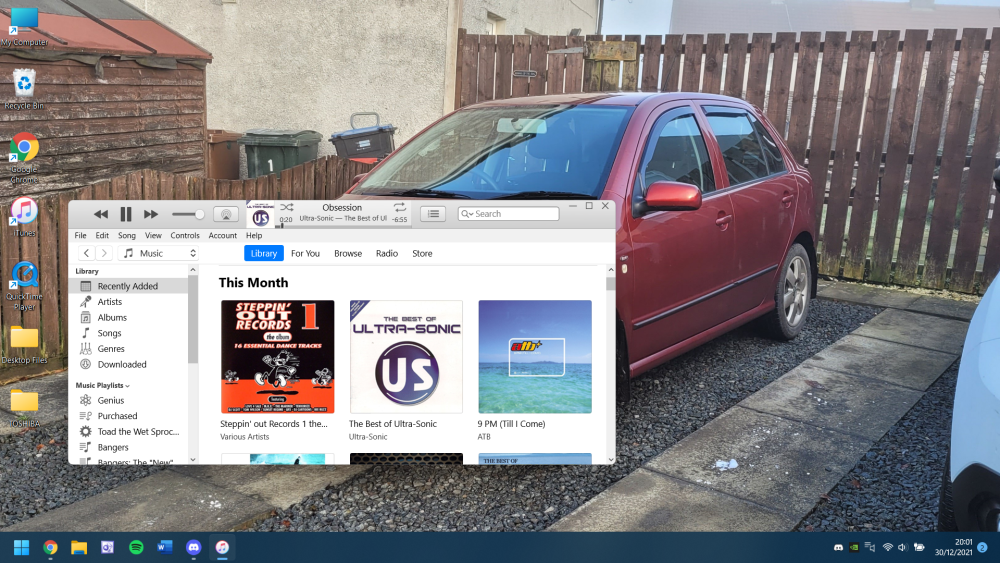Open the File menu
The image size is (1000, 563).
tap(80, 235)
